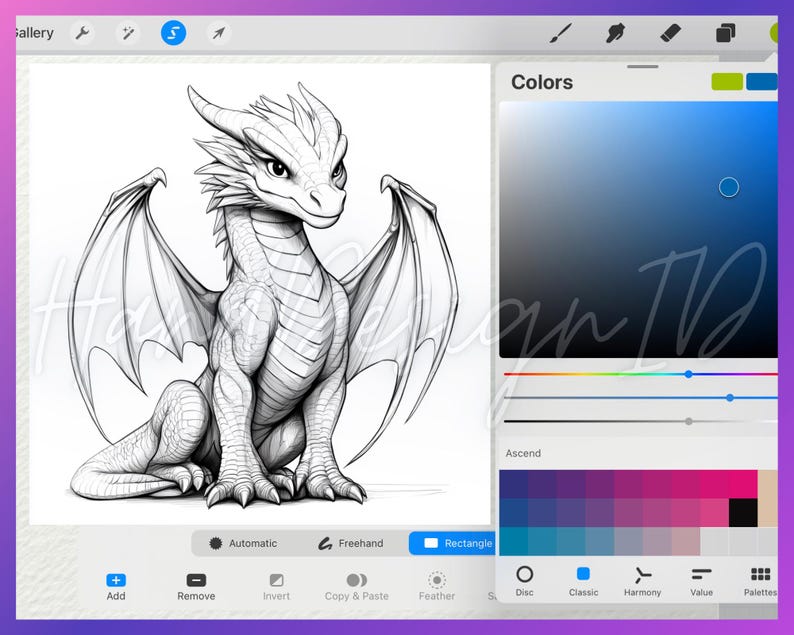Open the Actions wrench menu
Viewport: 794px width, 635px height.
(x=82, y=33)
